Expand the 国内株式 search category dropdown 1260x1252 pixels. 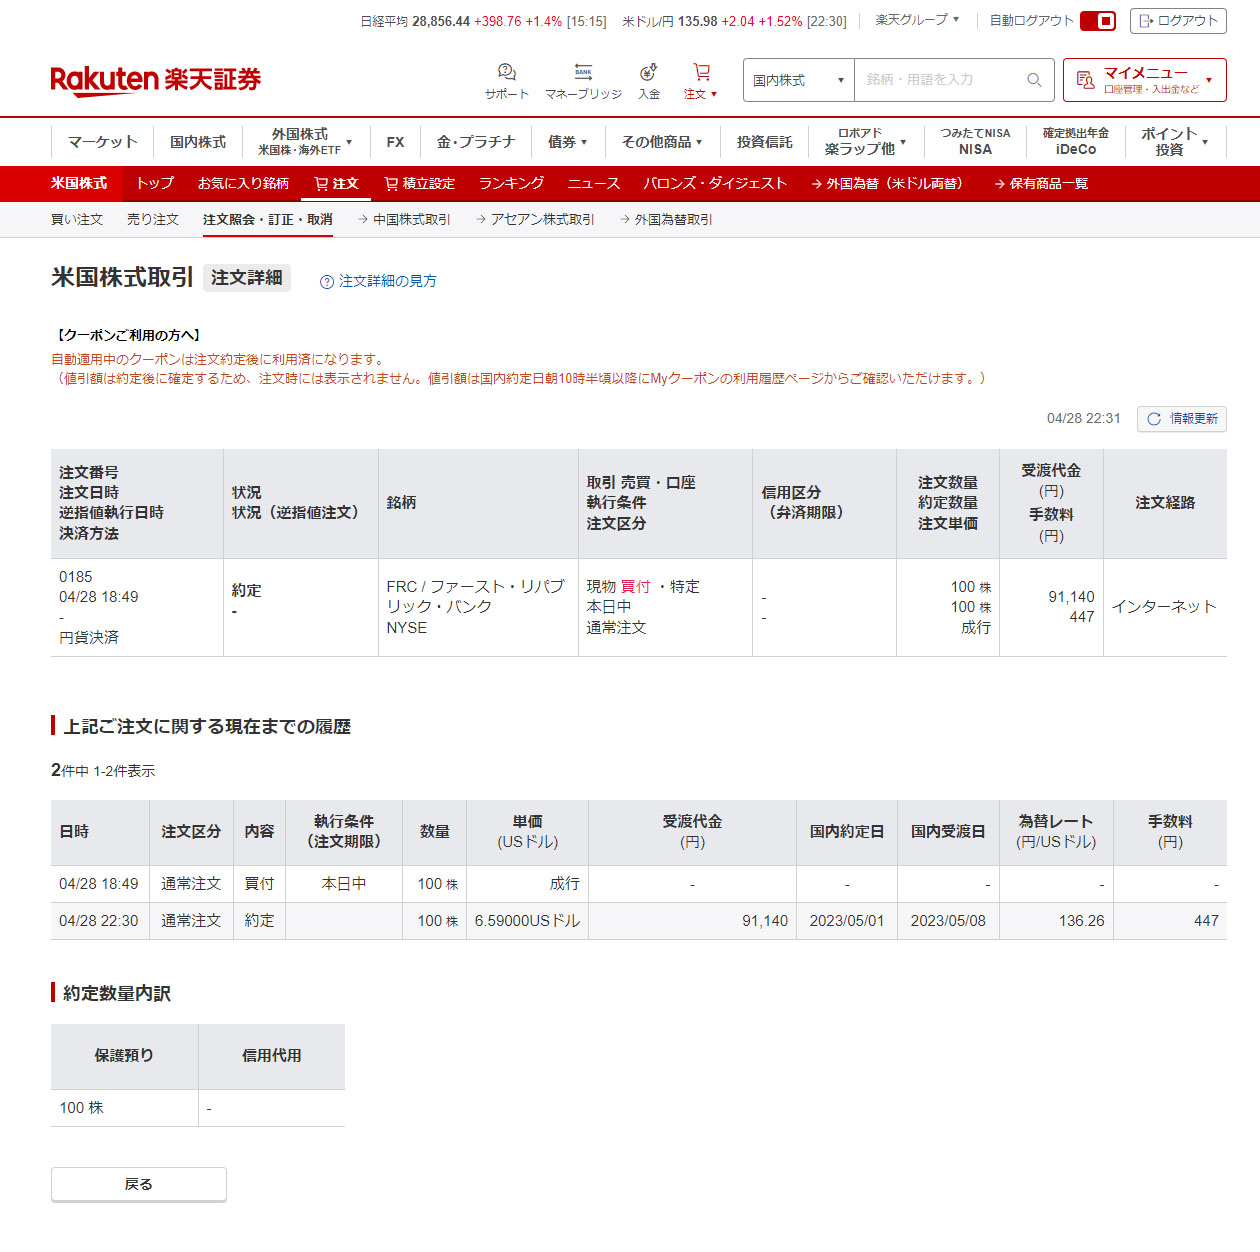tap(798, 80)
